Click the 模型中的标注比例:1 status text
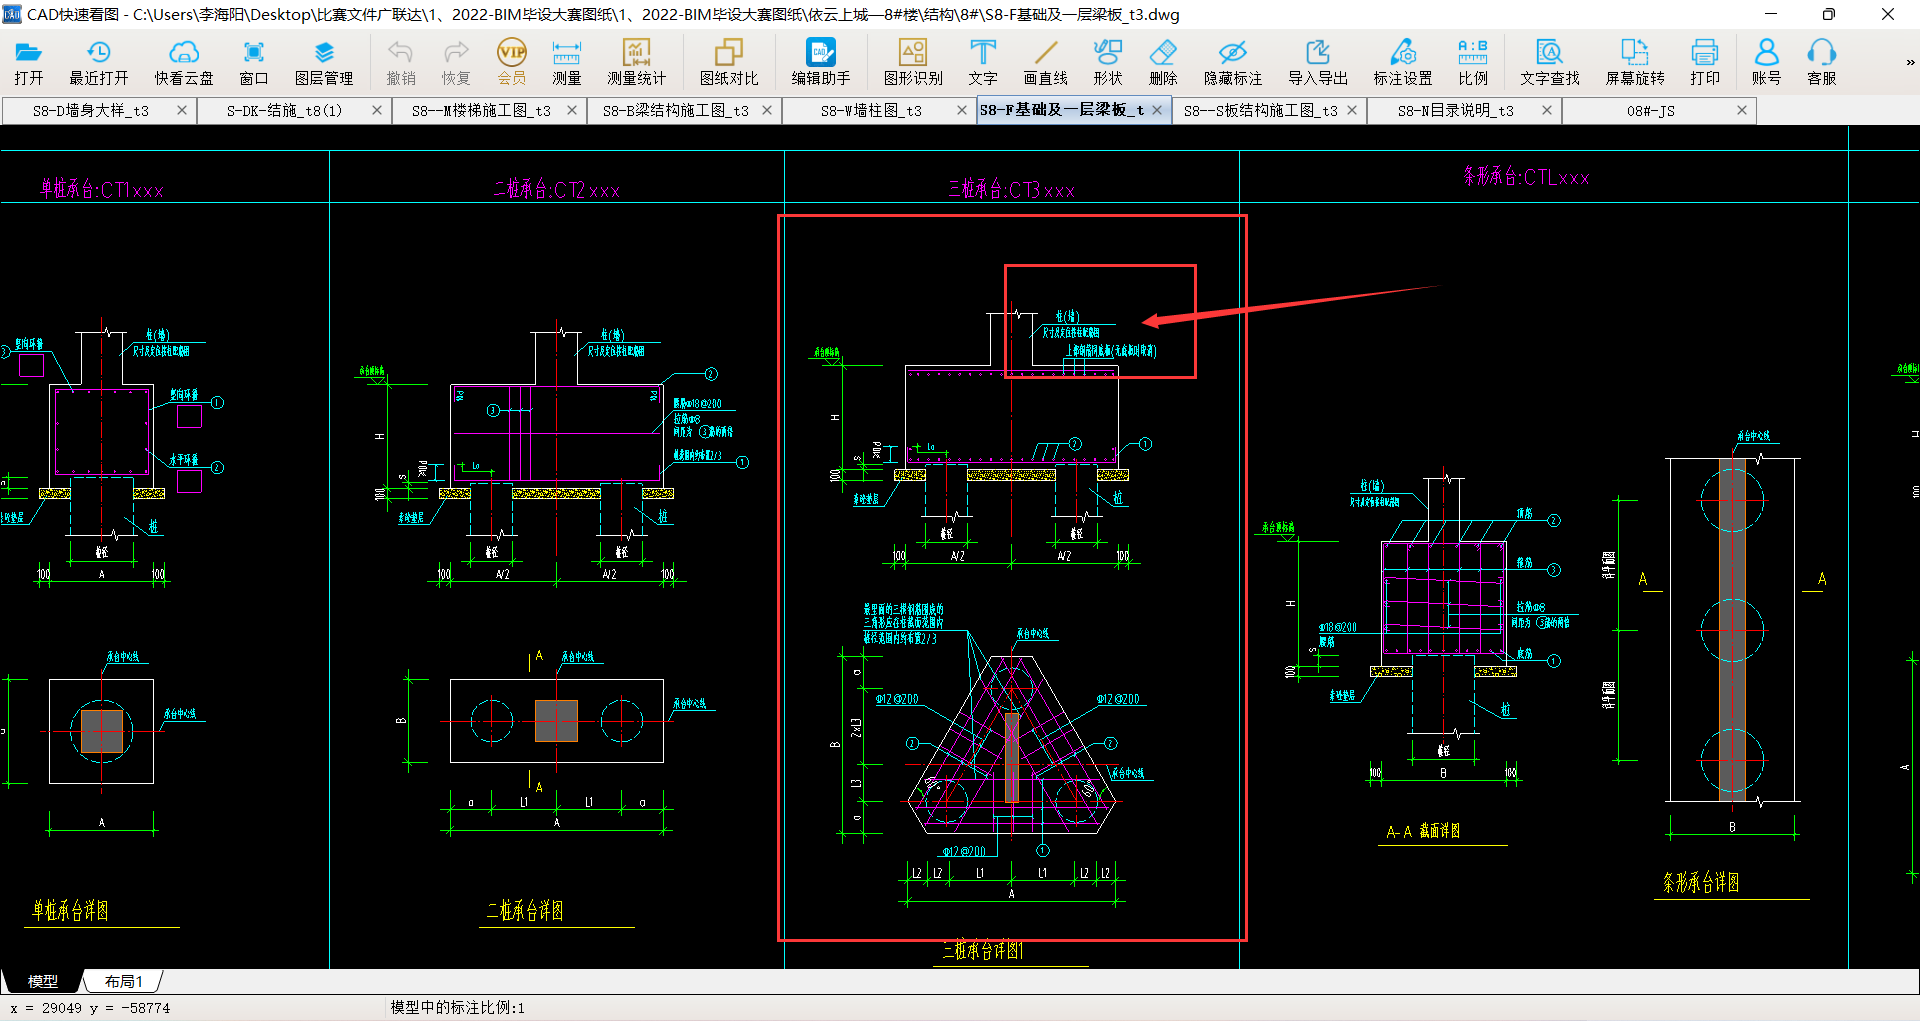Screen dimensions: 1920x1021 coord(457,1007)
